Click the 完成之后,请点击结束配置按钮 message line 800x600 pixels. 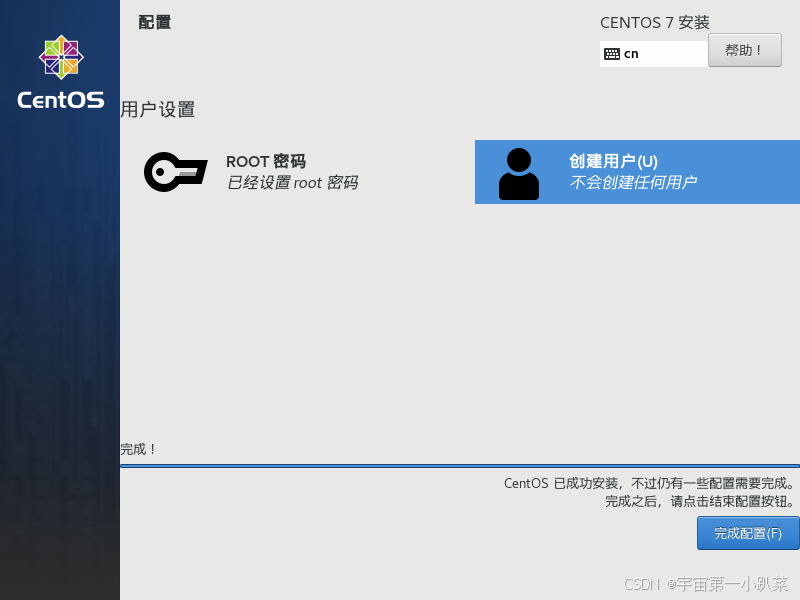(699, 502)
